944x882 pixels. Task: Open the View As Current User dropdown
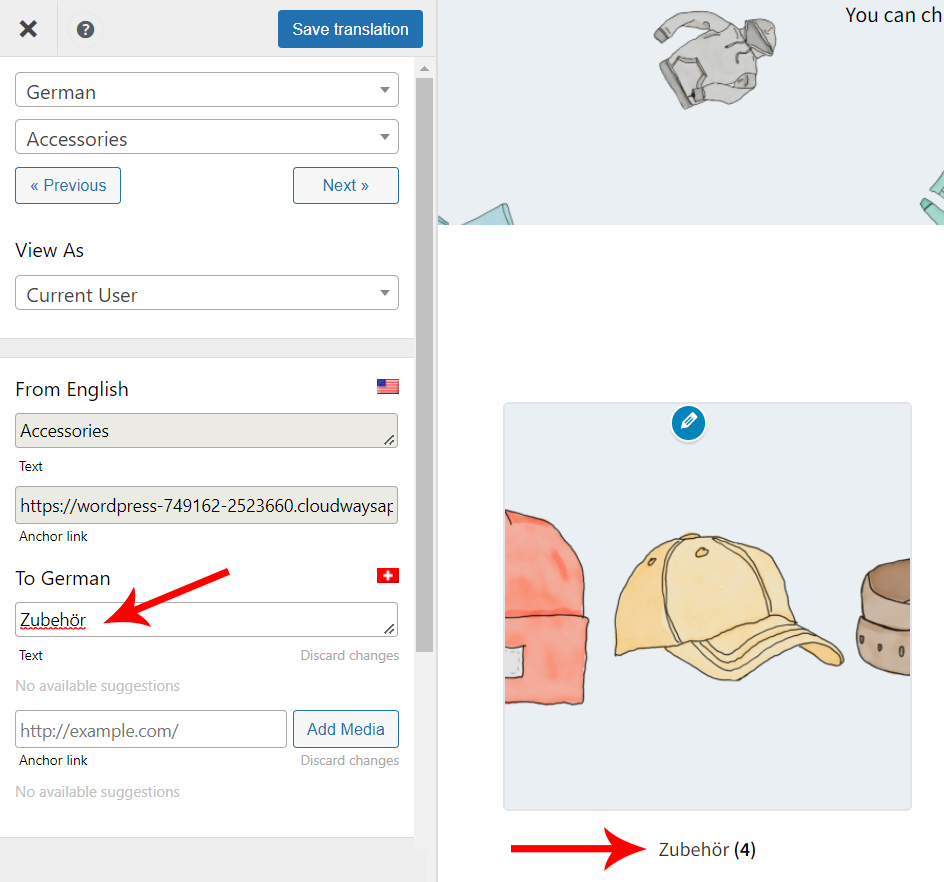[206, 292]
